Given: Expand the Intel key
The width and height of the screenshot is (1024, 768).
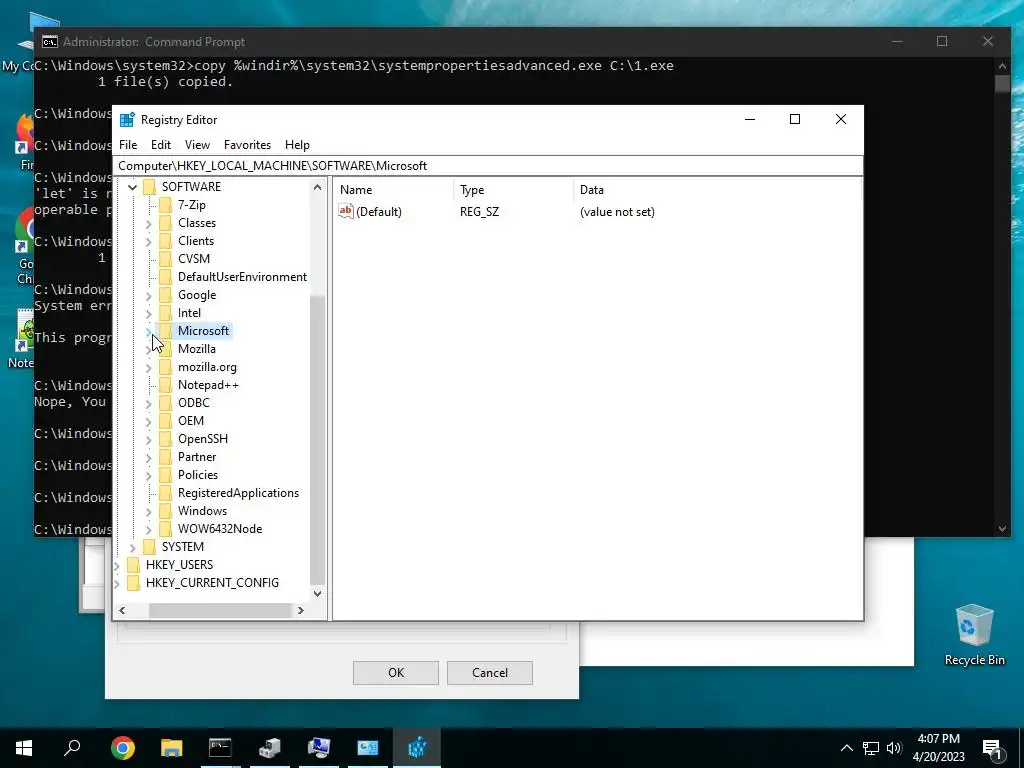Looking at the screenshot, I should 149,313.
